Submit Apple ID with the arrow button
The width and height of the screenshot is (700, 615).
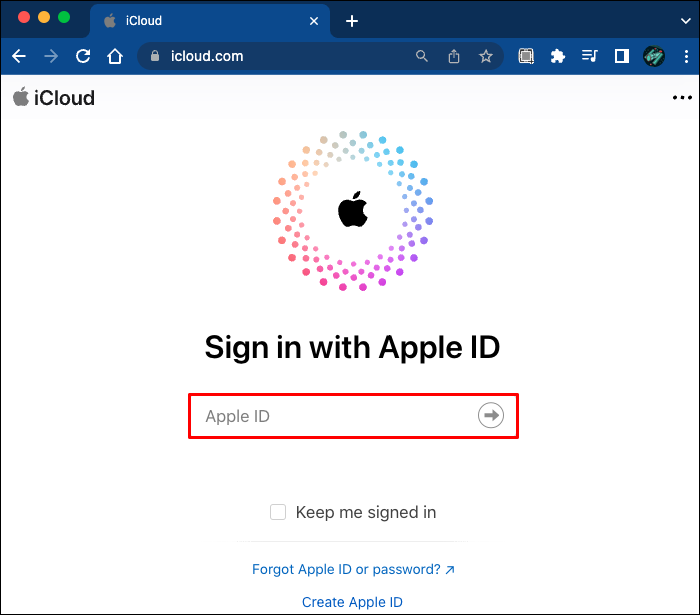click(x=491, y=416)
